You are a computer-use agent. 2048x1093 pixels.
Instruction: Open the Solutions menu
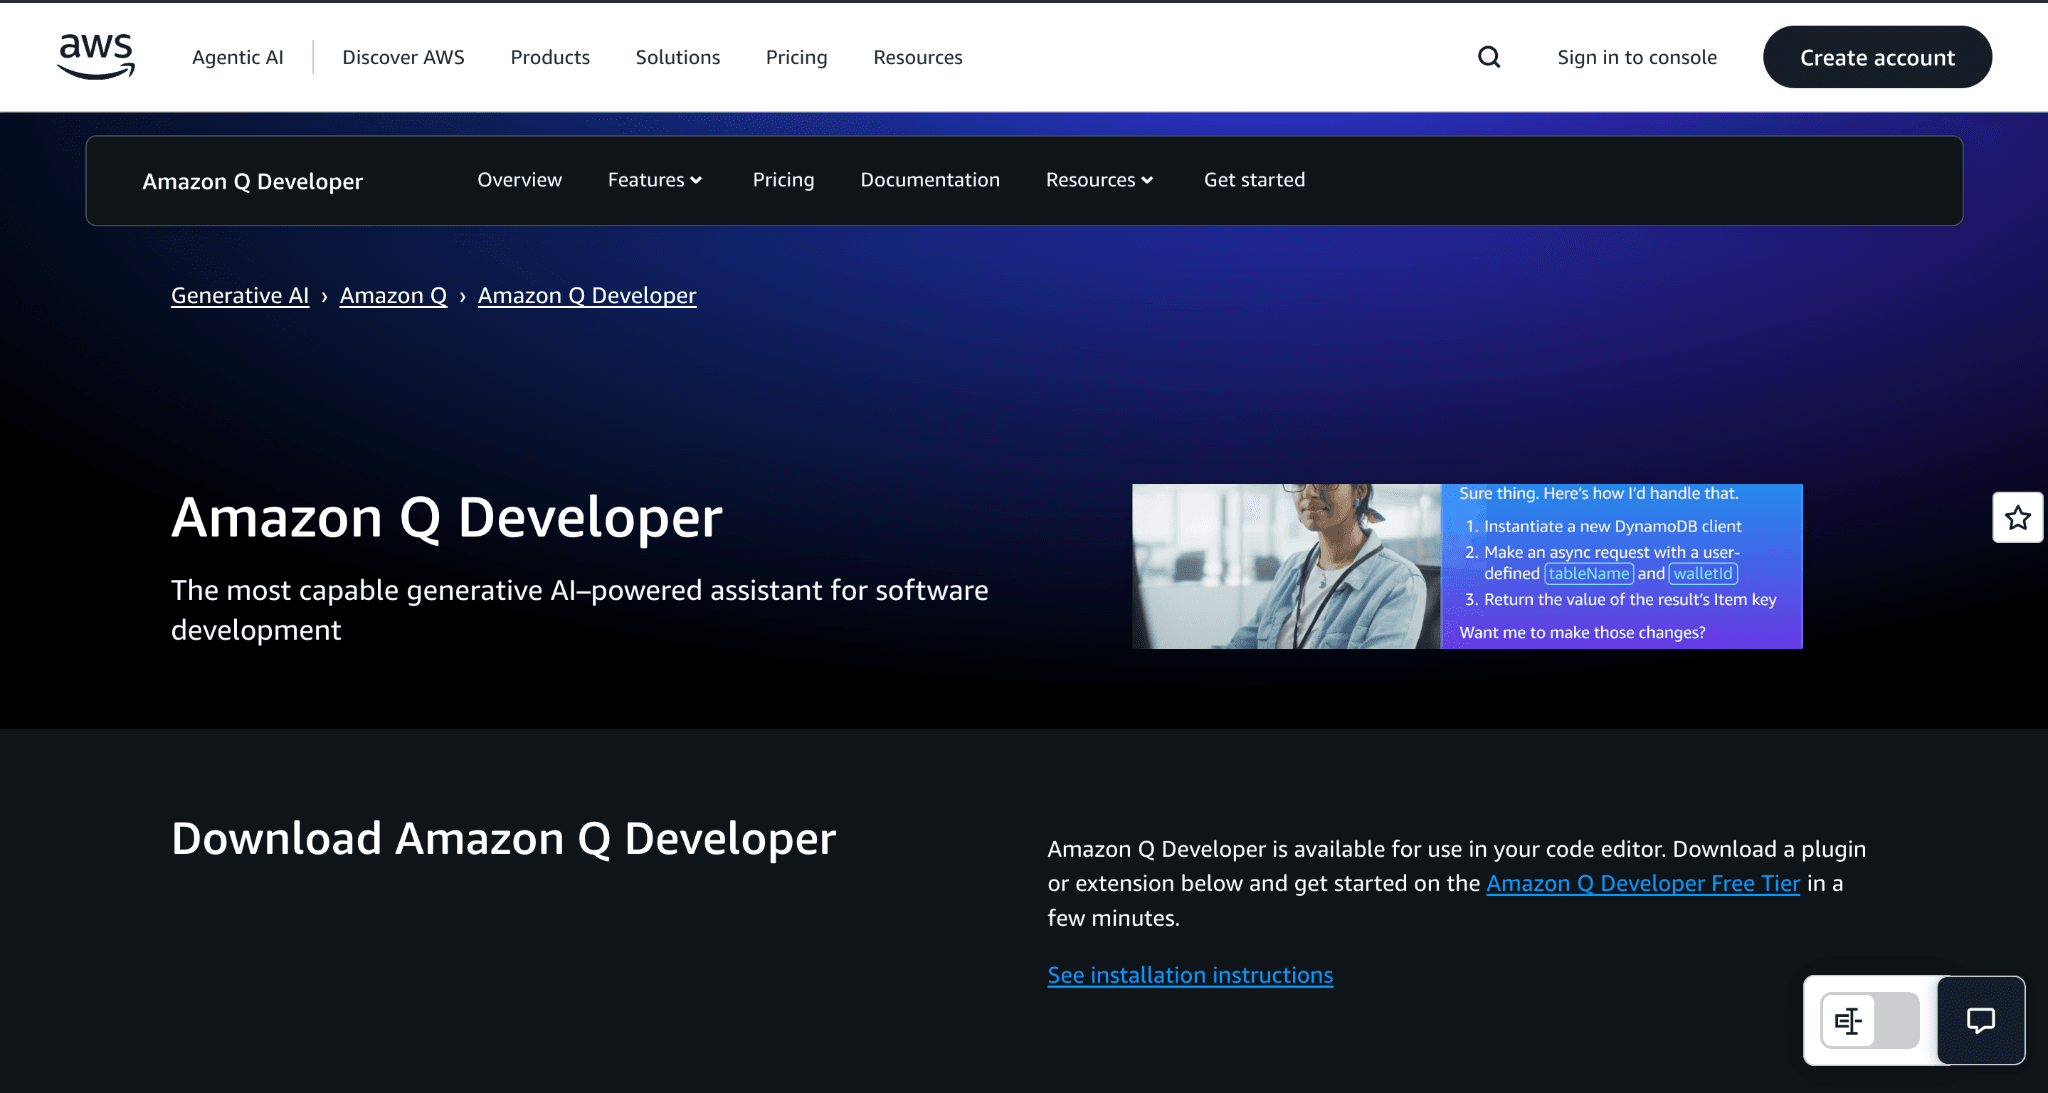click(x=677, y=57)
